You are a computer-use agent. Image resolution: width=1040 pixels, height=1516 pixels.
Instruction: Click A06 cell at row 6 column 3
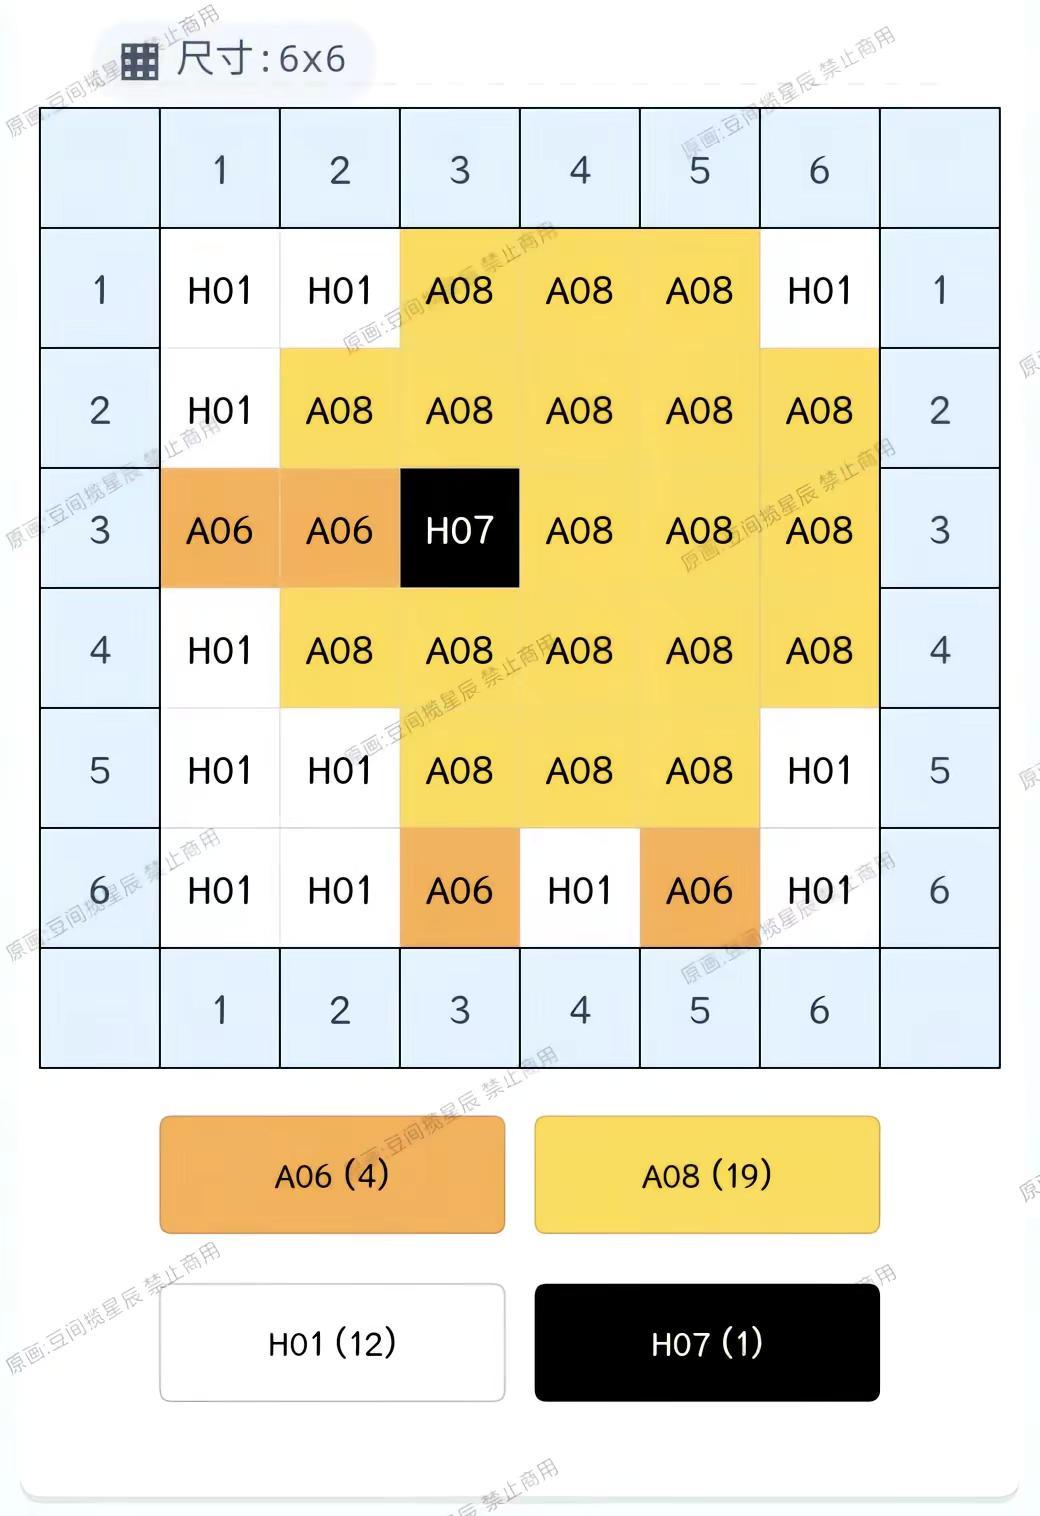click(x=460, y=888)
